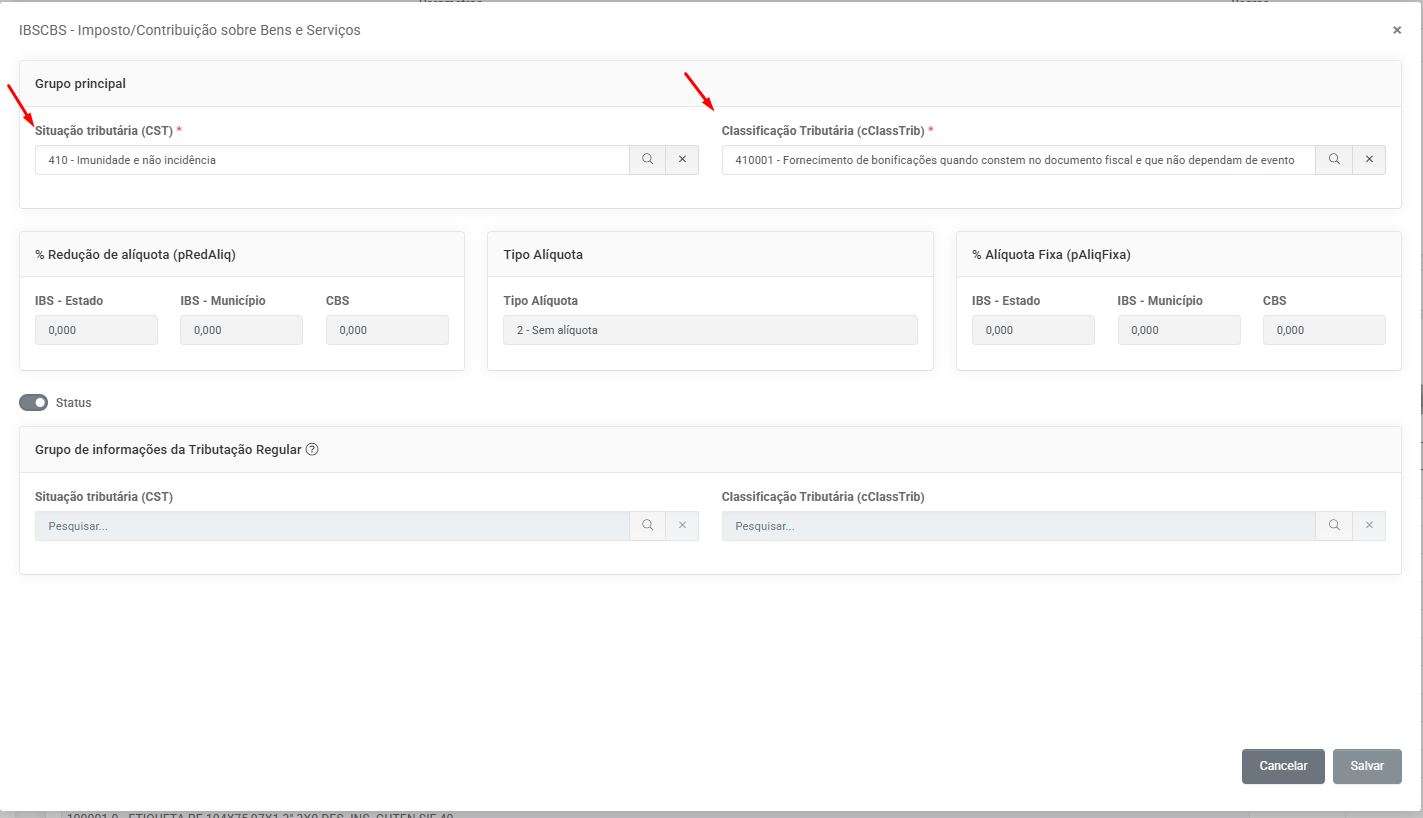Click the field showing 410001 - Fornecimento de bonificações

pos(1019,160)
